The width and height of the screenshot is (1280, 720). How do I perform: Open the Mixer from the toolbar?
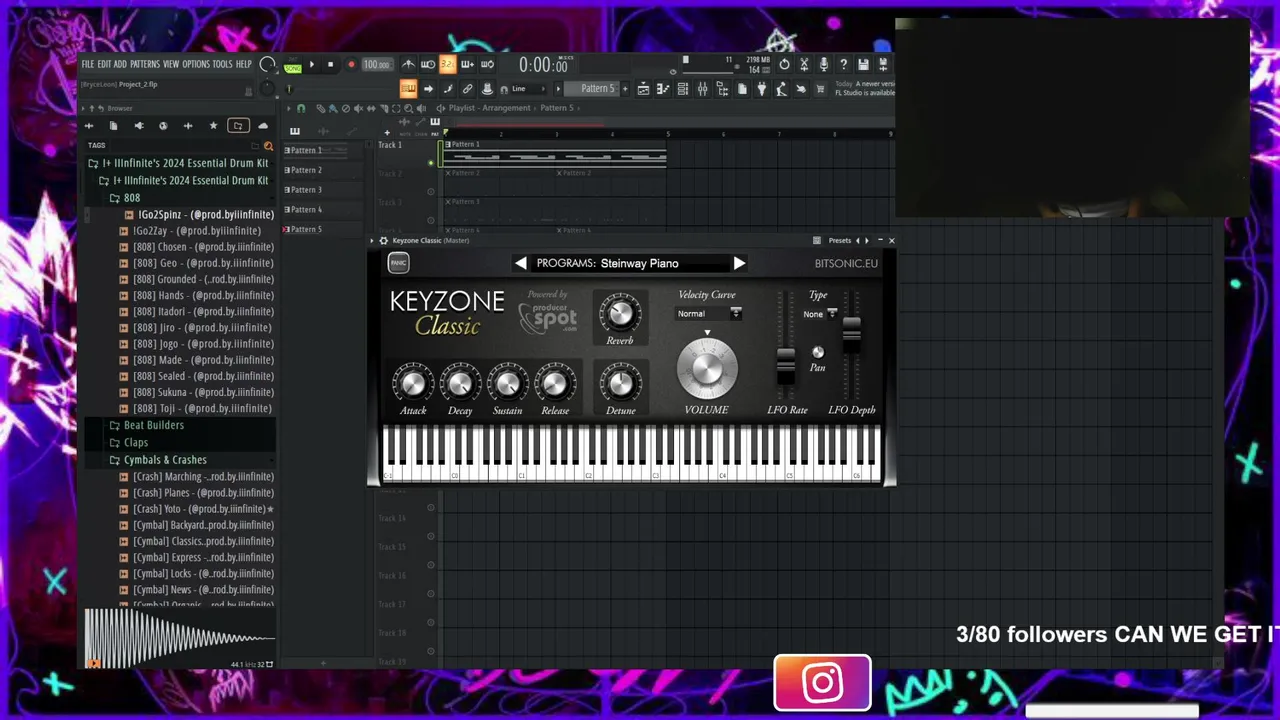tap(702, 88)
